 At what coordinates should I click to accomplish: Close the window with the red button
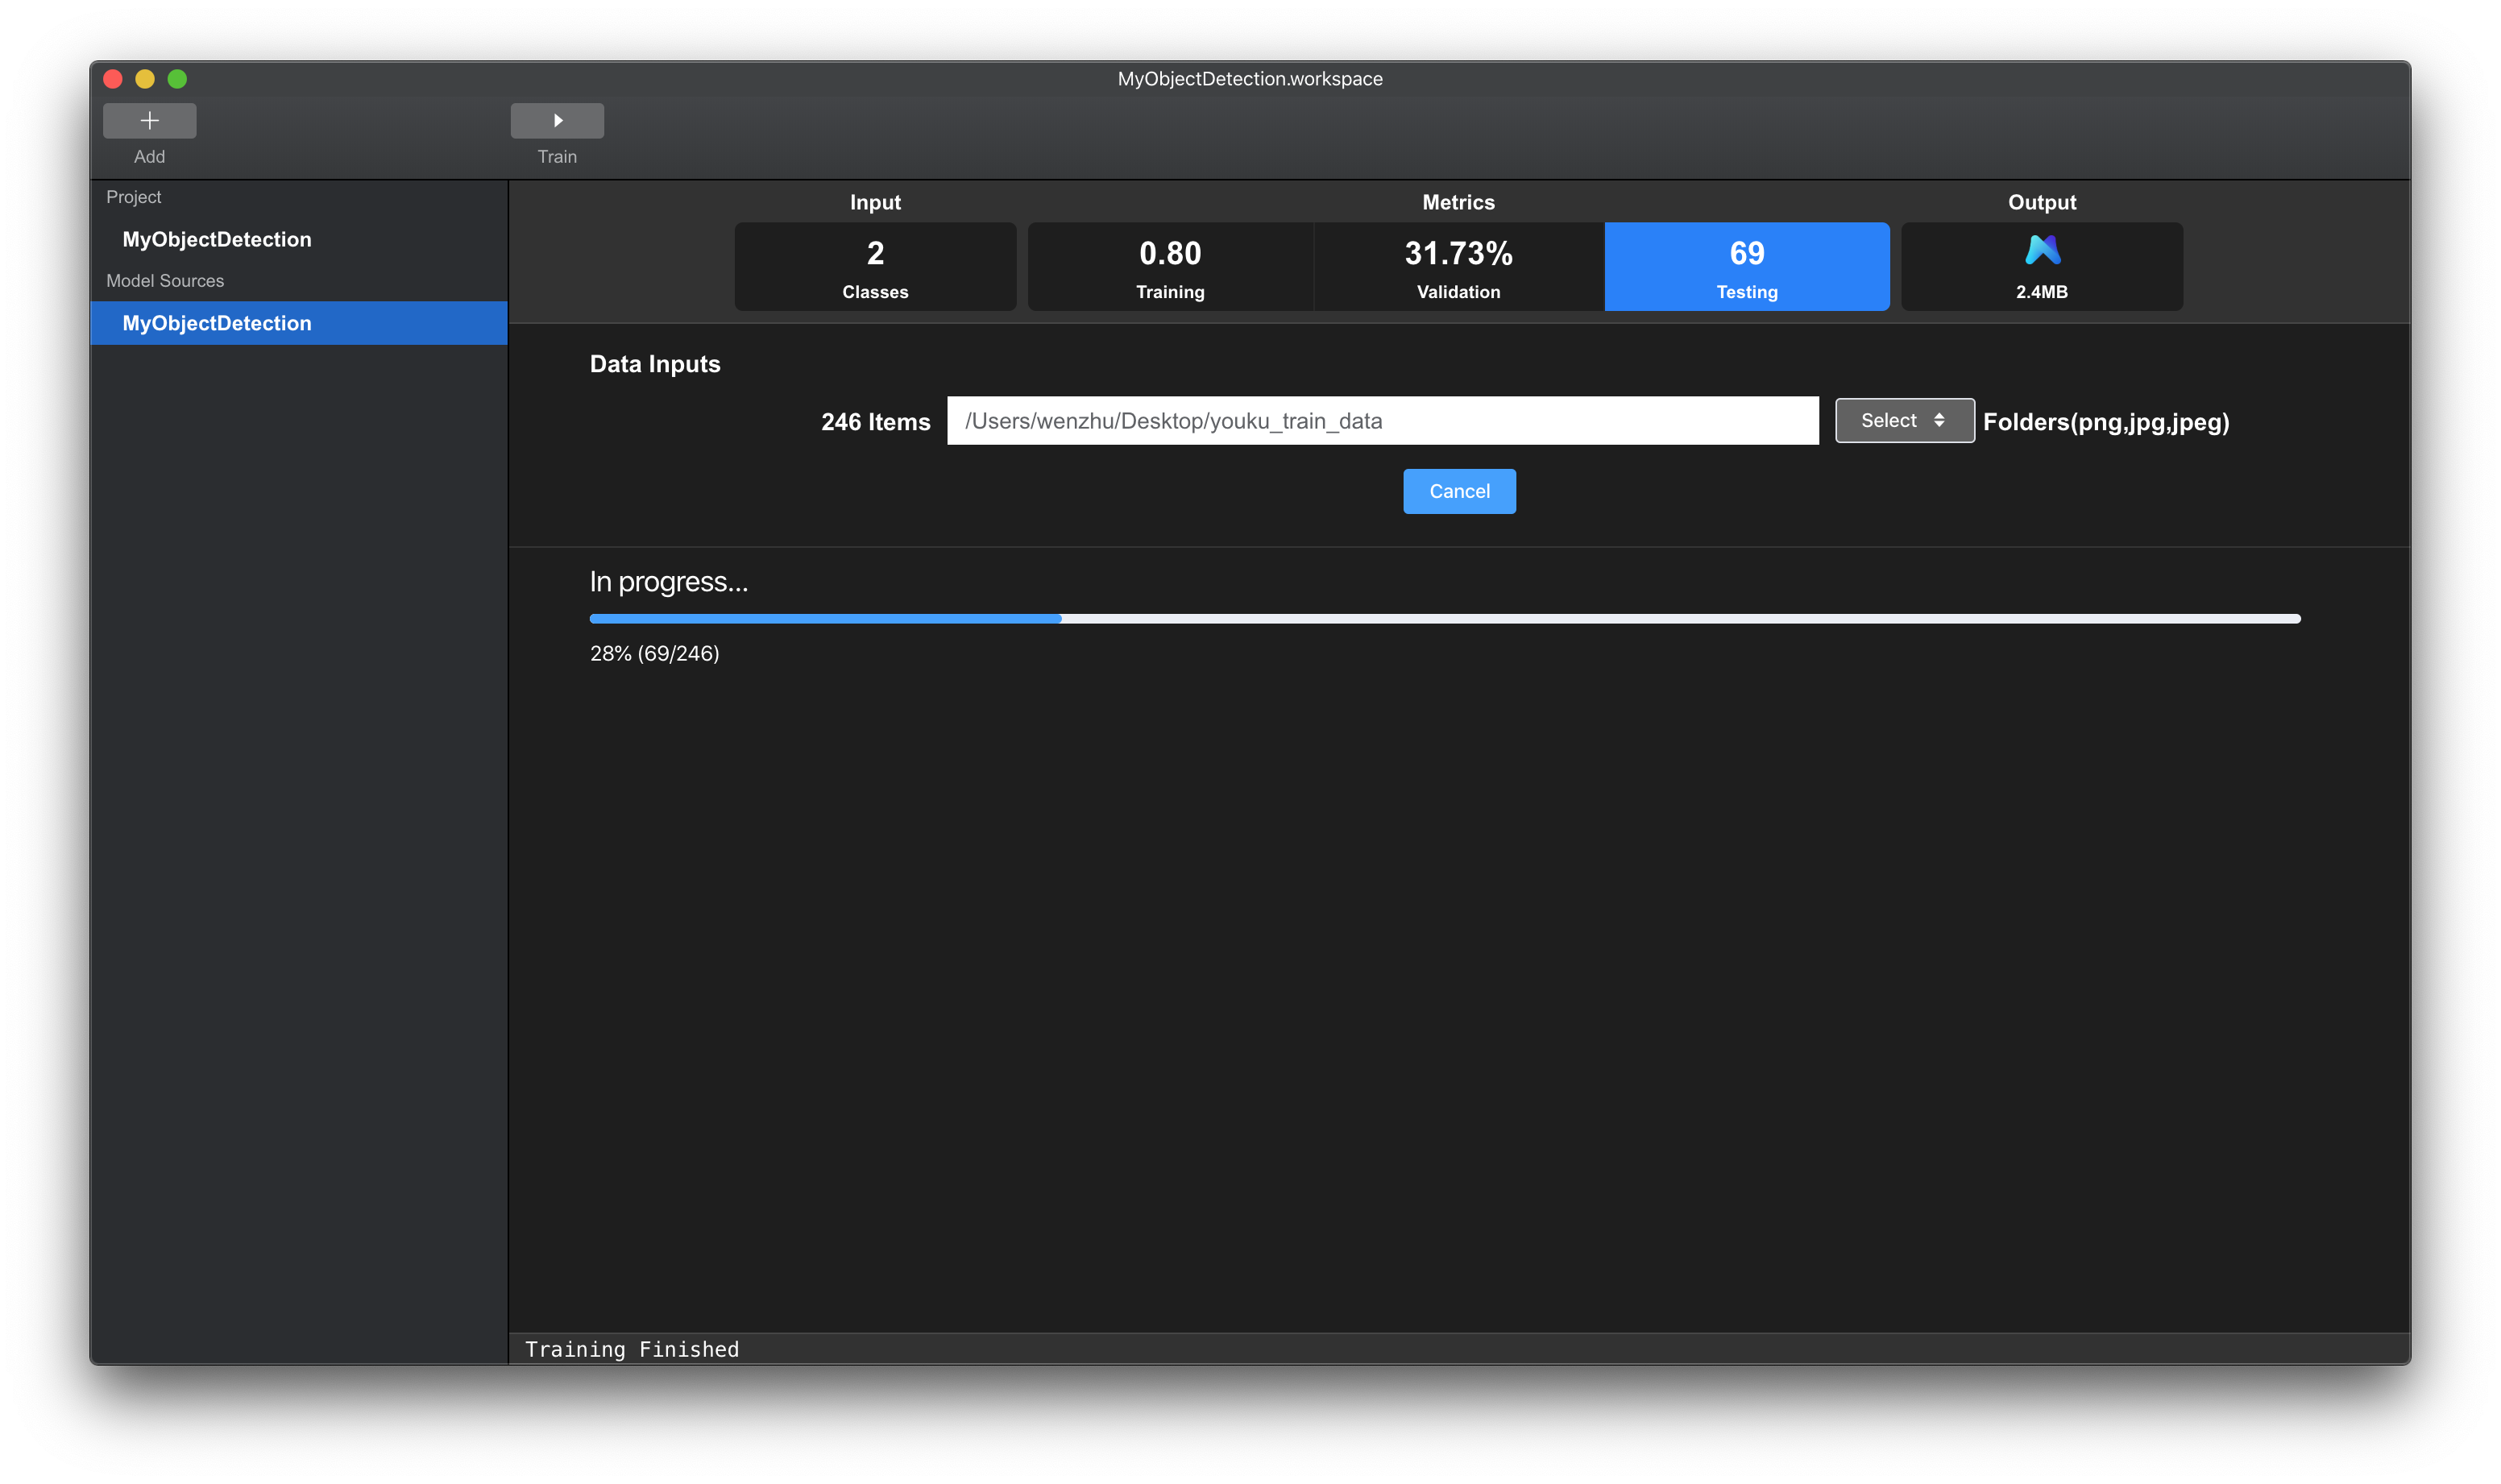pos(113,79)
